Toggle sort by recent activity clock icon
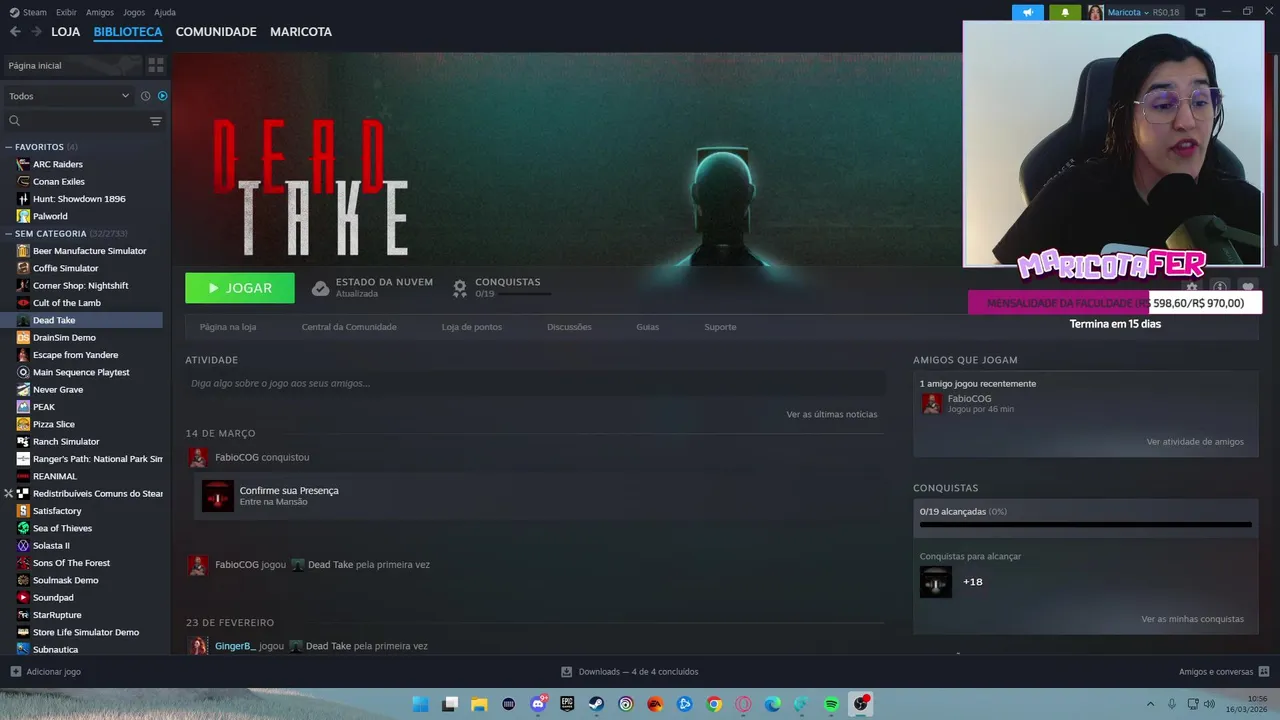The image size is (1280, 720). (x=145, y=96)
